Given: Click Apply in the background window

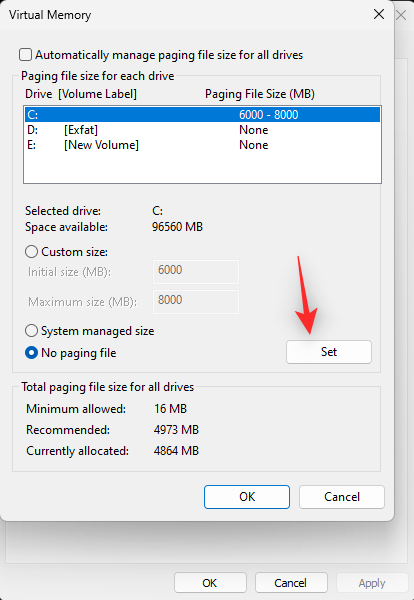Looking at the screenshot, I should (372, 583).
